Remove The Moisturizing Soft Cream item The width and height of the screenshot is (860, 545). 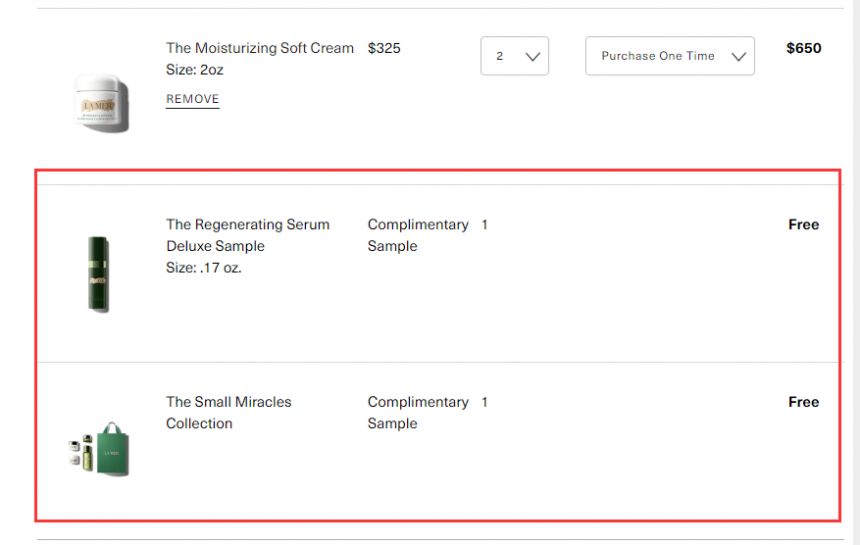(193, 99)
